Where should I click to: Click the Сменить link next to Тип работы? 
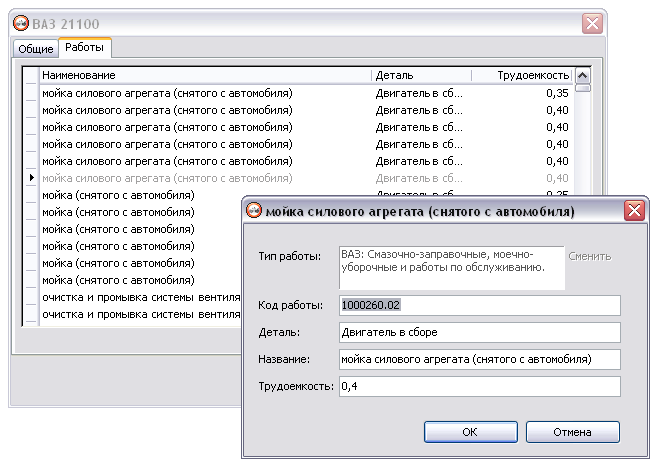click(590, 256)
